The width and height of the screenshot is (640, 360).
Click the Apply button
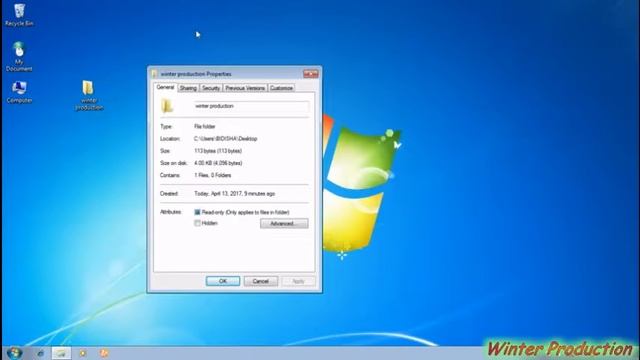pos(298,281)
